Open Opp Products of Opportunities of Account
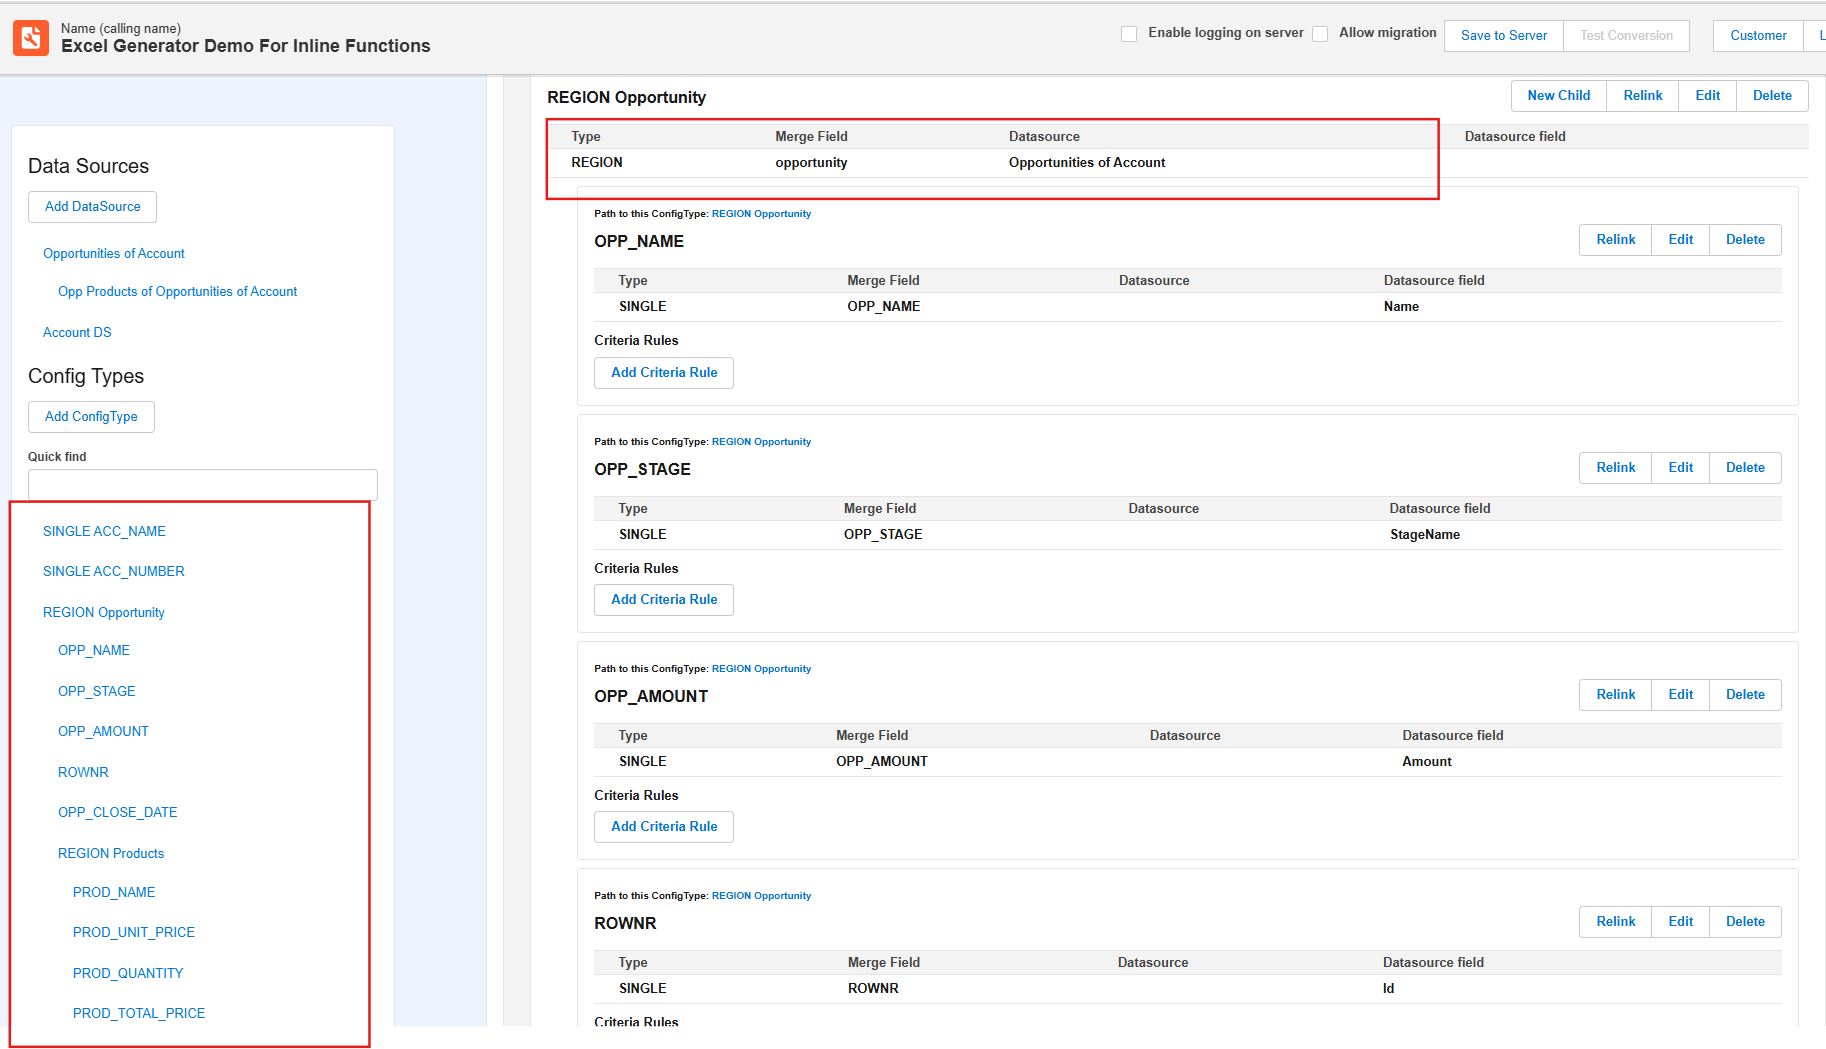Screen dimensions: 1826x1049 pos(177,292)
